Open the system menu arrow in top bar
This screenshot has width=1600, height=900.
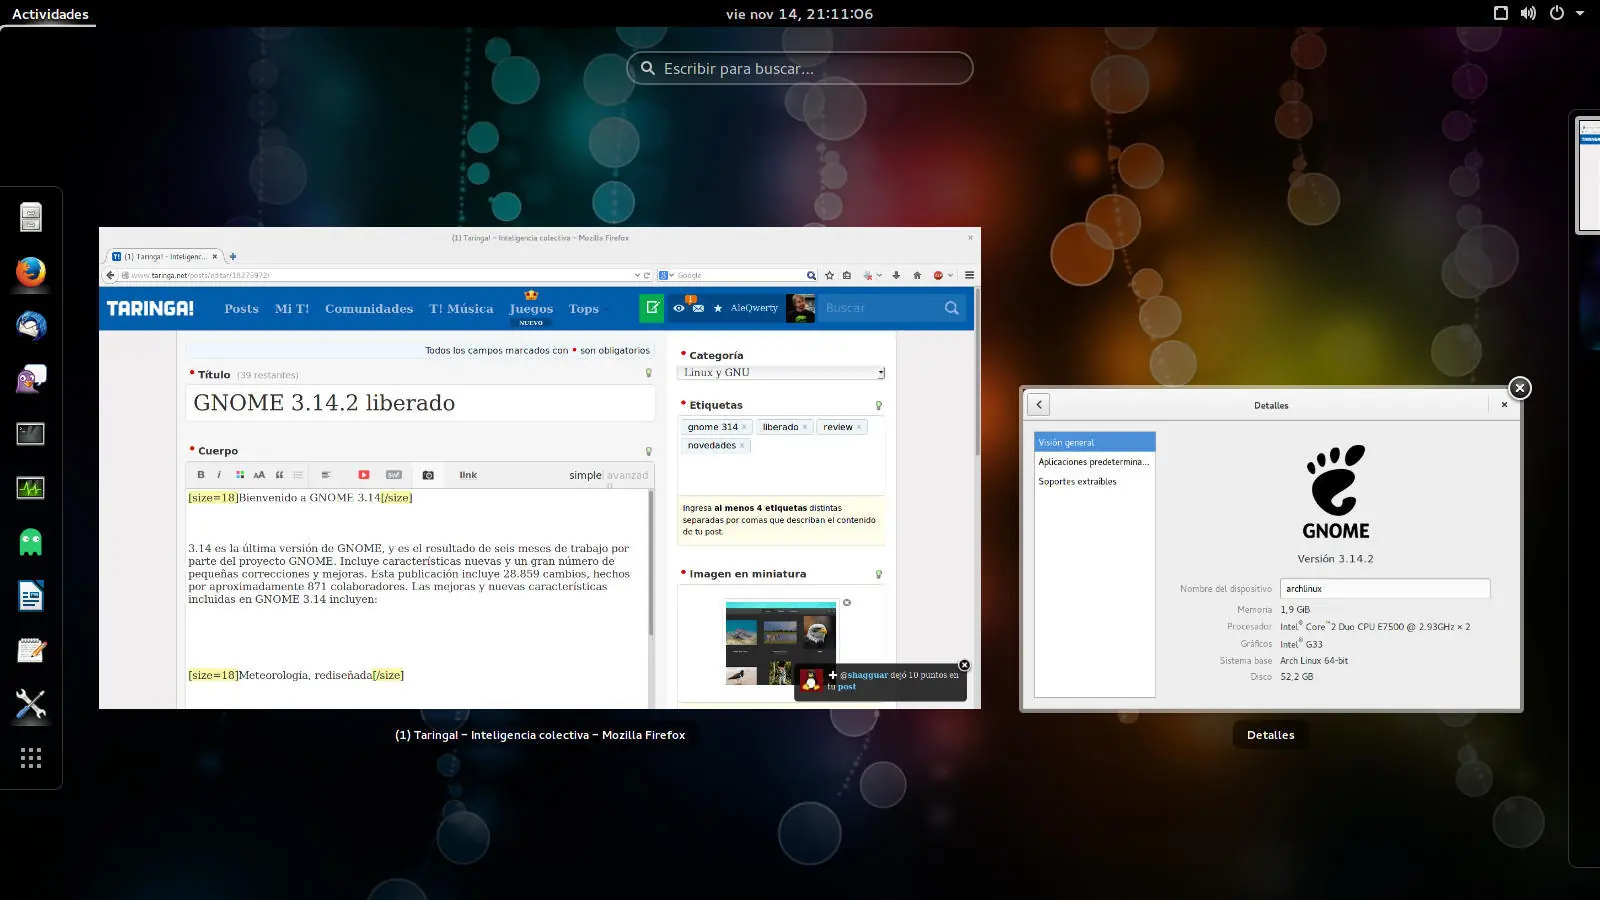(x=1580, y=14)
